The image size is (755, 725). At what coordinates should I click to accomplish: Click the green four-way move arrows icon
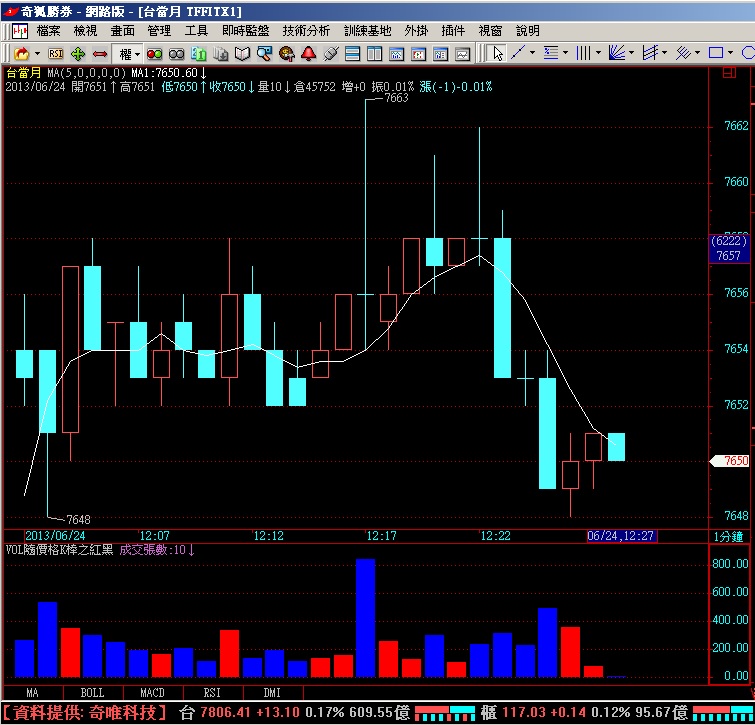click(x=78, y=53)
